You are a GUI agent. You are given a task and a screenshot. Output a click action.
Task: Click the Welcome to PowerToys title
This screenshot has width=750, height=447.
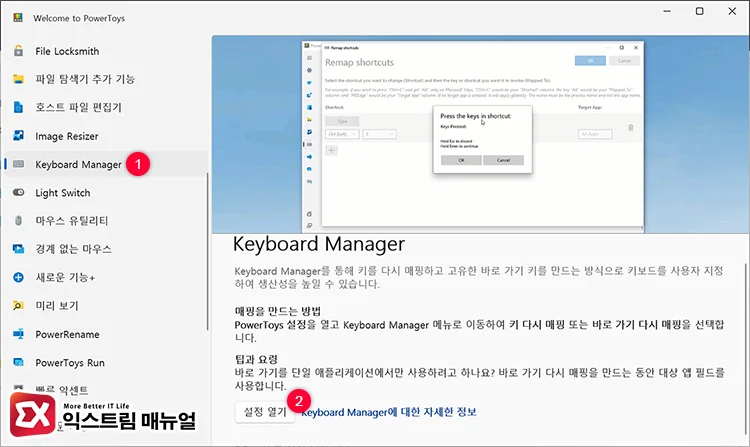coord(79,18)
